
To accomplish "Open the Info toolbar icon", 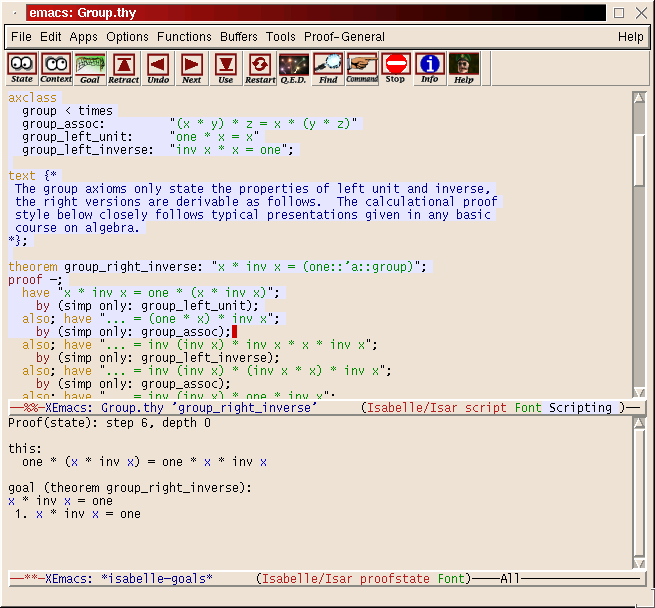I will point(429,68).
